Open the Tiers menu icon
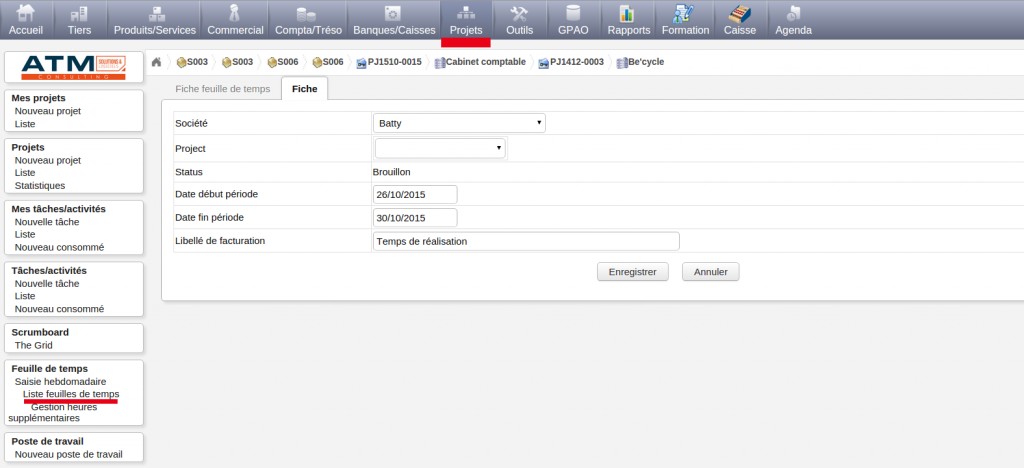This screenshot has width=1024, height=468. (x=79, y=13)
